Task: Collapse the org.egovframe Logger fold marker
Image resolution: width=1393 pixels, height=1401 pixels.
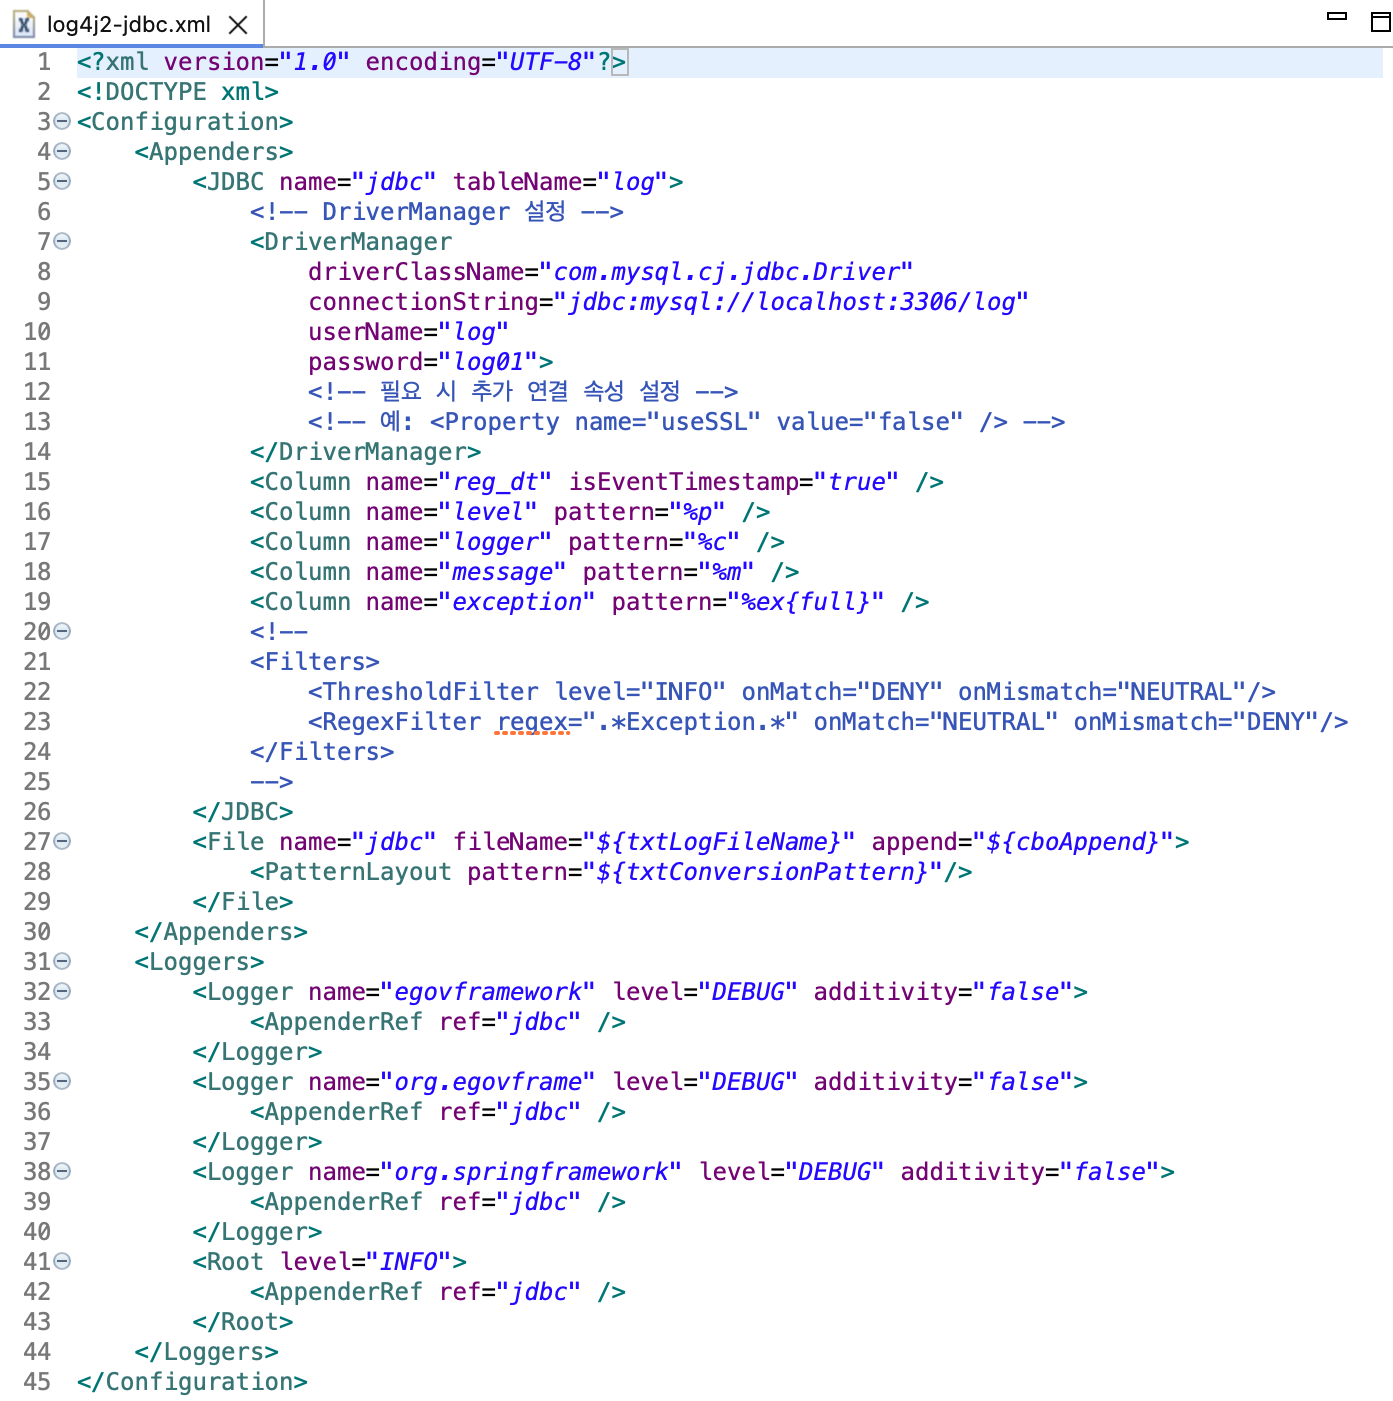Action: [60, 1081]
